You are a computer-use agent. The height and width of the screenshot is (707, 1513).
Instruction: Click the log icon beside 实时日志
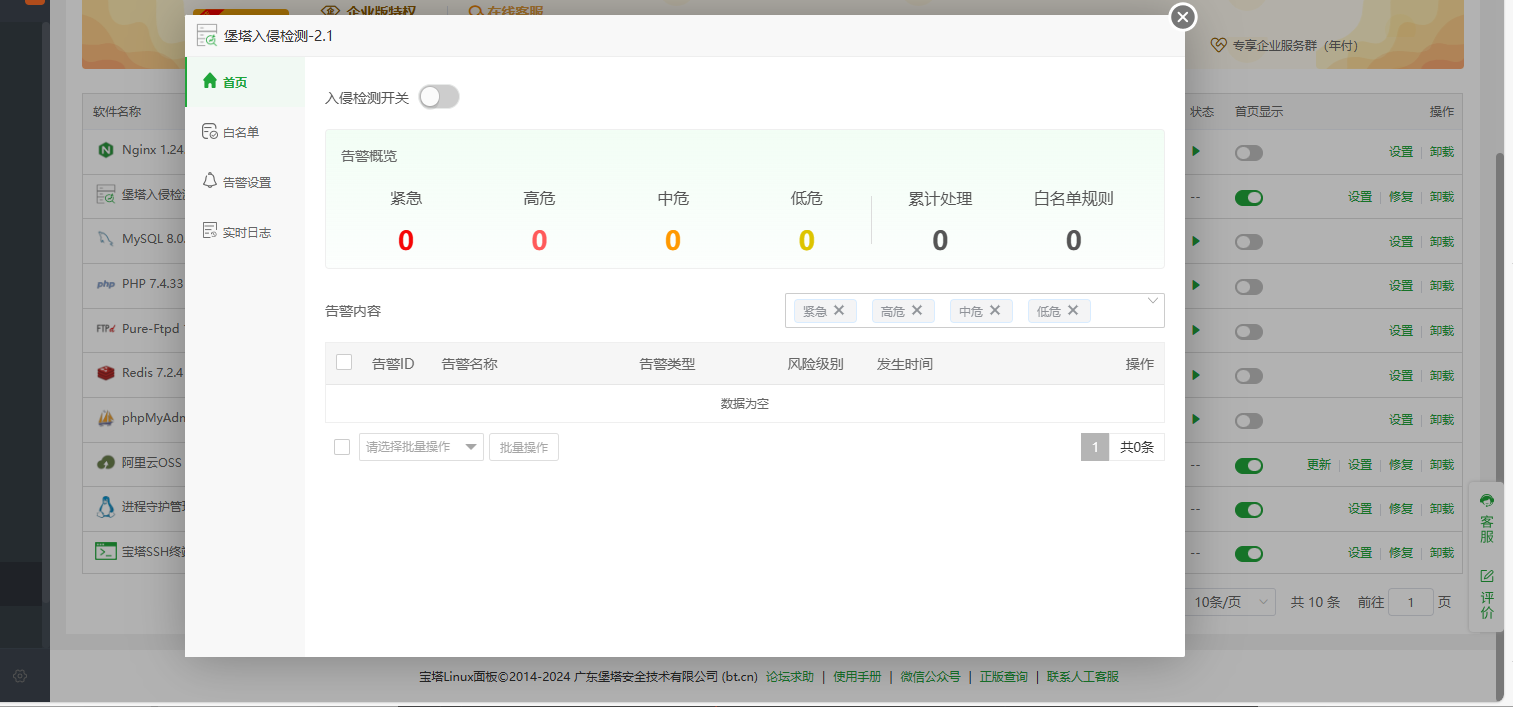tap(210, 231)
